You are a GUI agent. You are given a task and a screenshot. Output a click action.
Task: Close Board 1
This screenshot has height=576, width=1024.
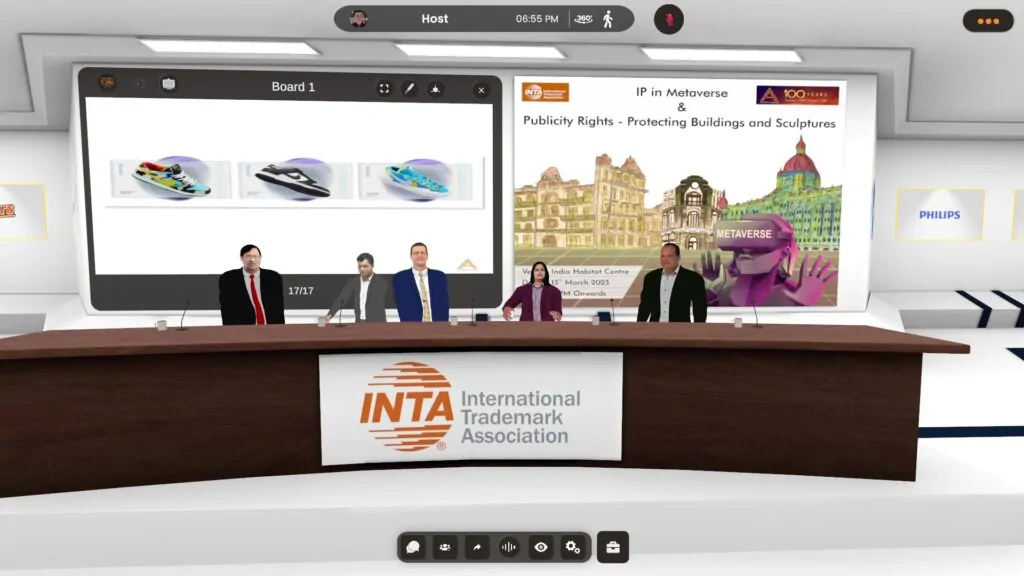pos(481,90)
